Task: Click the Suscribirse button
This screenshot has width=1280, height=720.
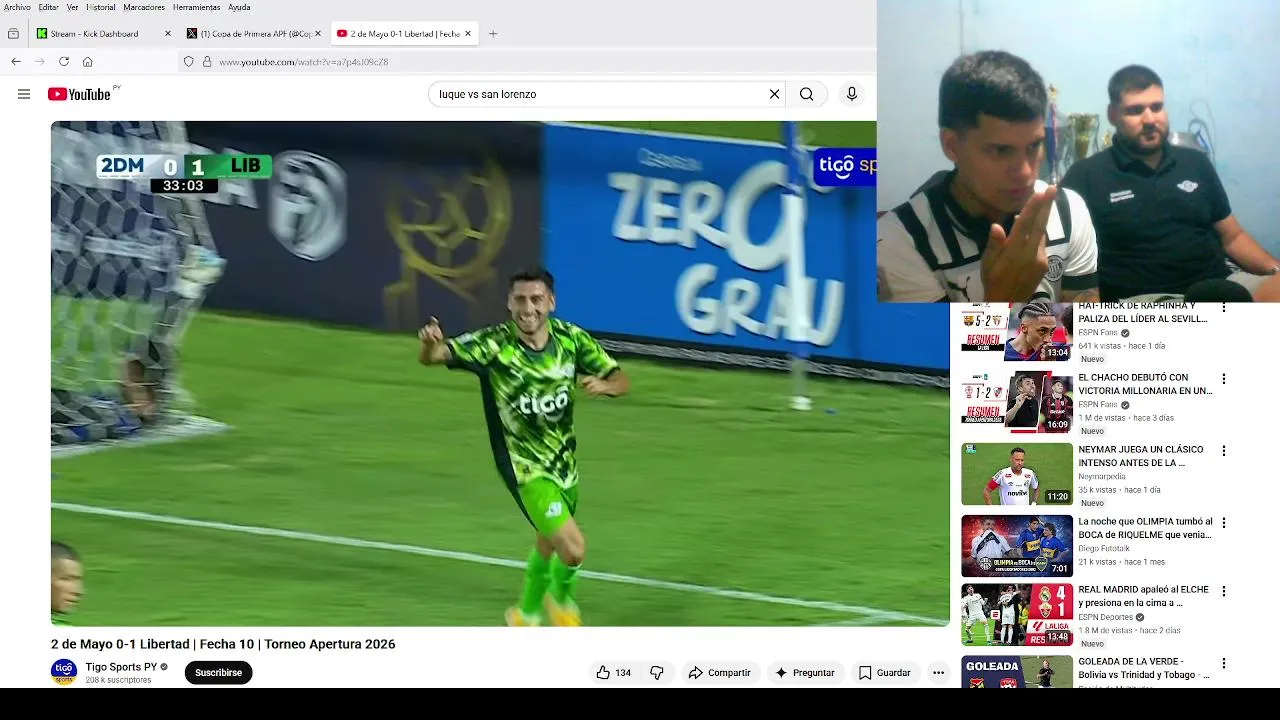Action: [218, 673]
